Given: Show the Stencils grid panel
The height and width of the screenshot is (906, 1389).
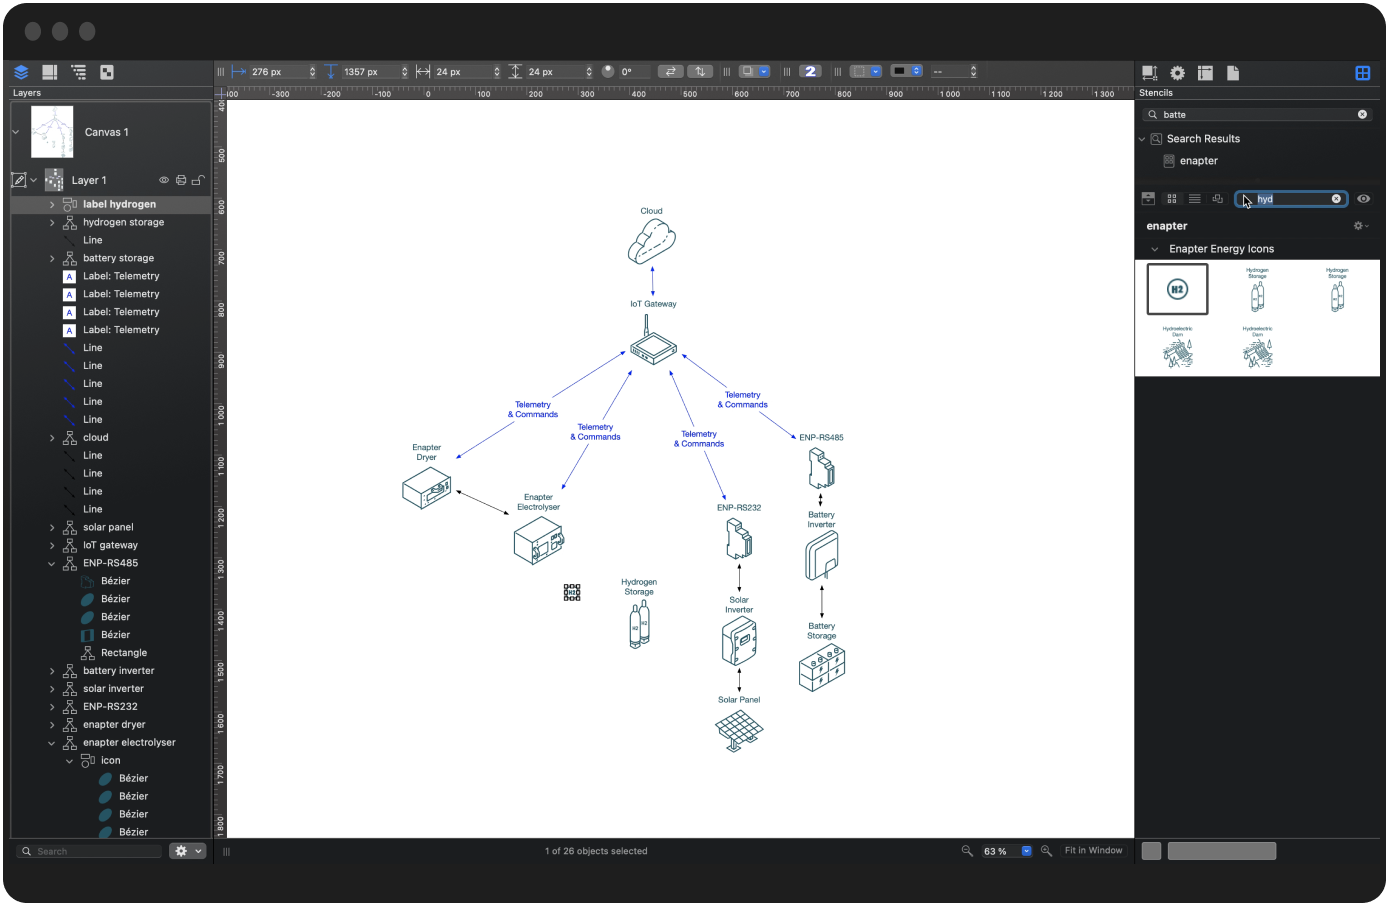Looking at the screenshot, I should click(1362, 73).
